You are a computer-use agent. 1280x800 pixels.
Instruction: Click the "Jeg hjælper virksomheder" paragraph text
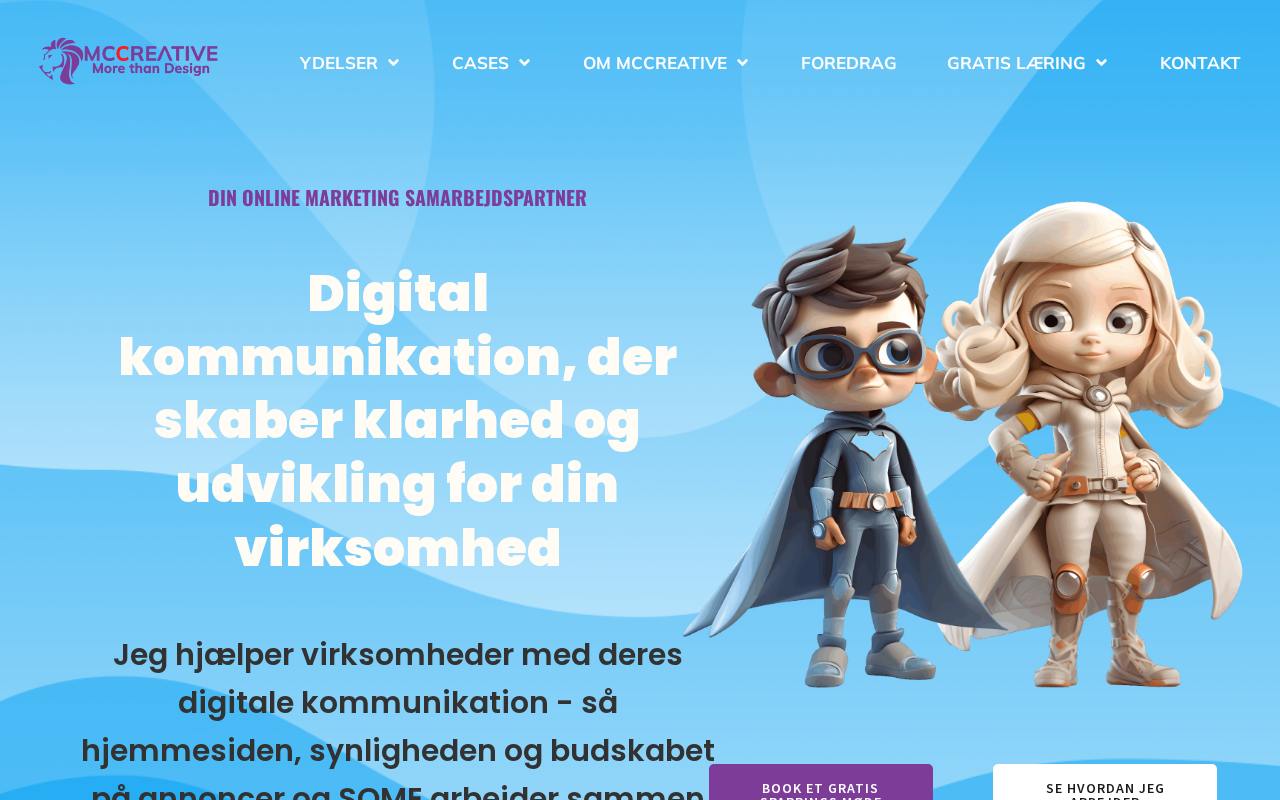tap(398, 716)
